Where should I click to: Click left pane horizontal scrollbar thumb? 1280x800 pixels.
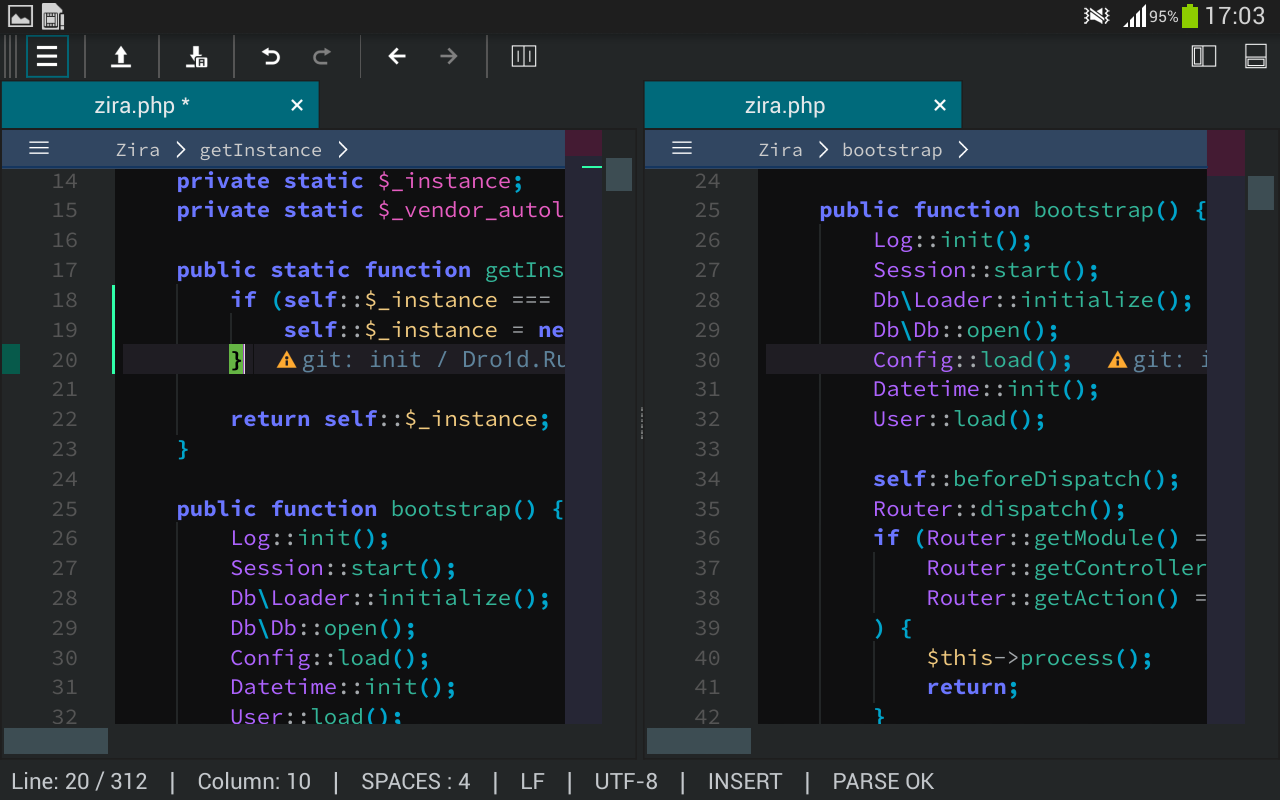[x=56, y=741]
